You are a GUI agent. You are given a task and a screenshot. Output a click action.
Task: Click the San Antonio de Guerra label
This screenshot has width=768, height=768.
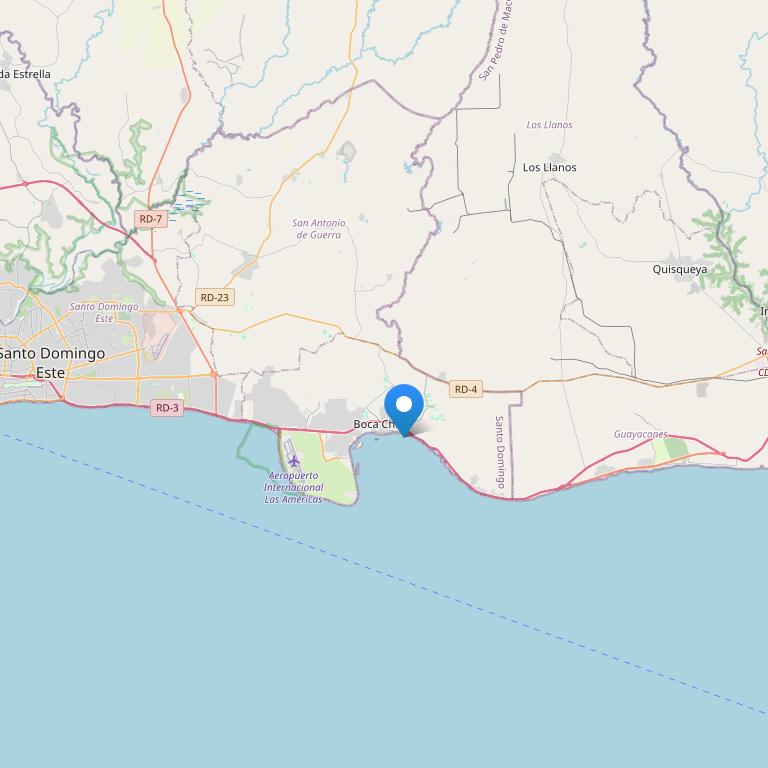point(318,229)
